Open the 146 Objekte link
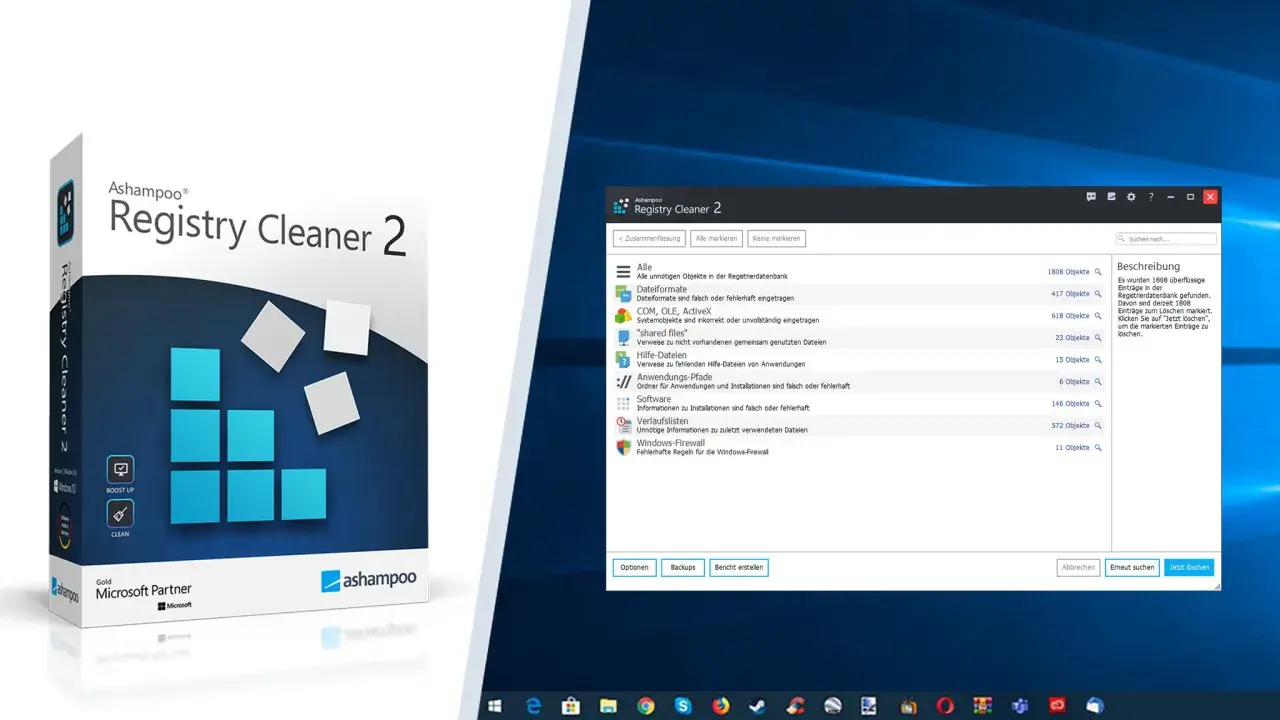The height and width of the screenshot is (720, 1280). pos(1070,404)
